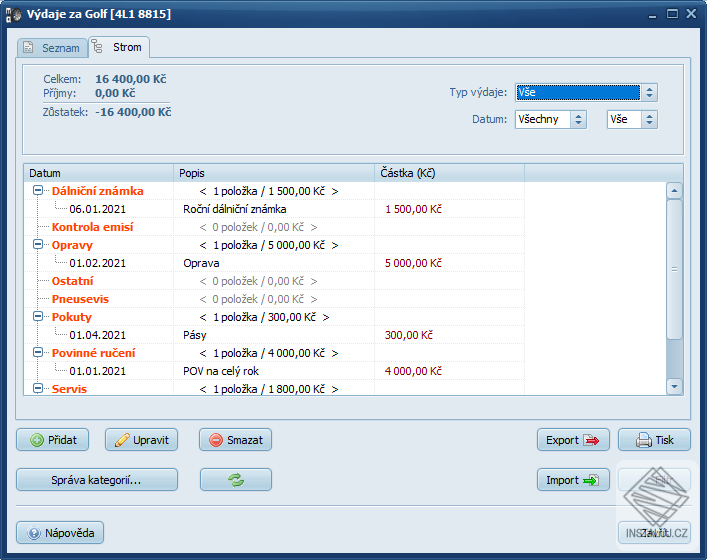Switch to the Seznam tab

click(x=52, y=48)
